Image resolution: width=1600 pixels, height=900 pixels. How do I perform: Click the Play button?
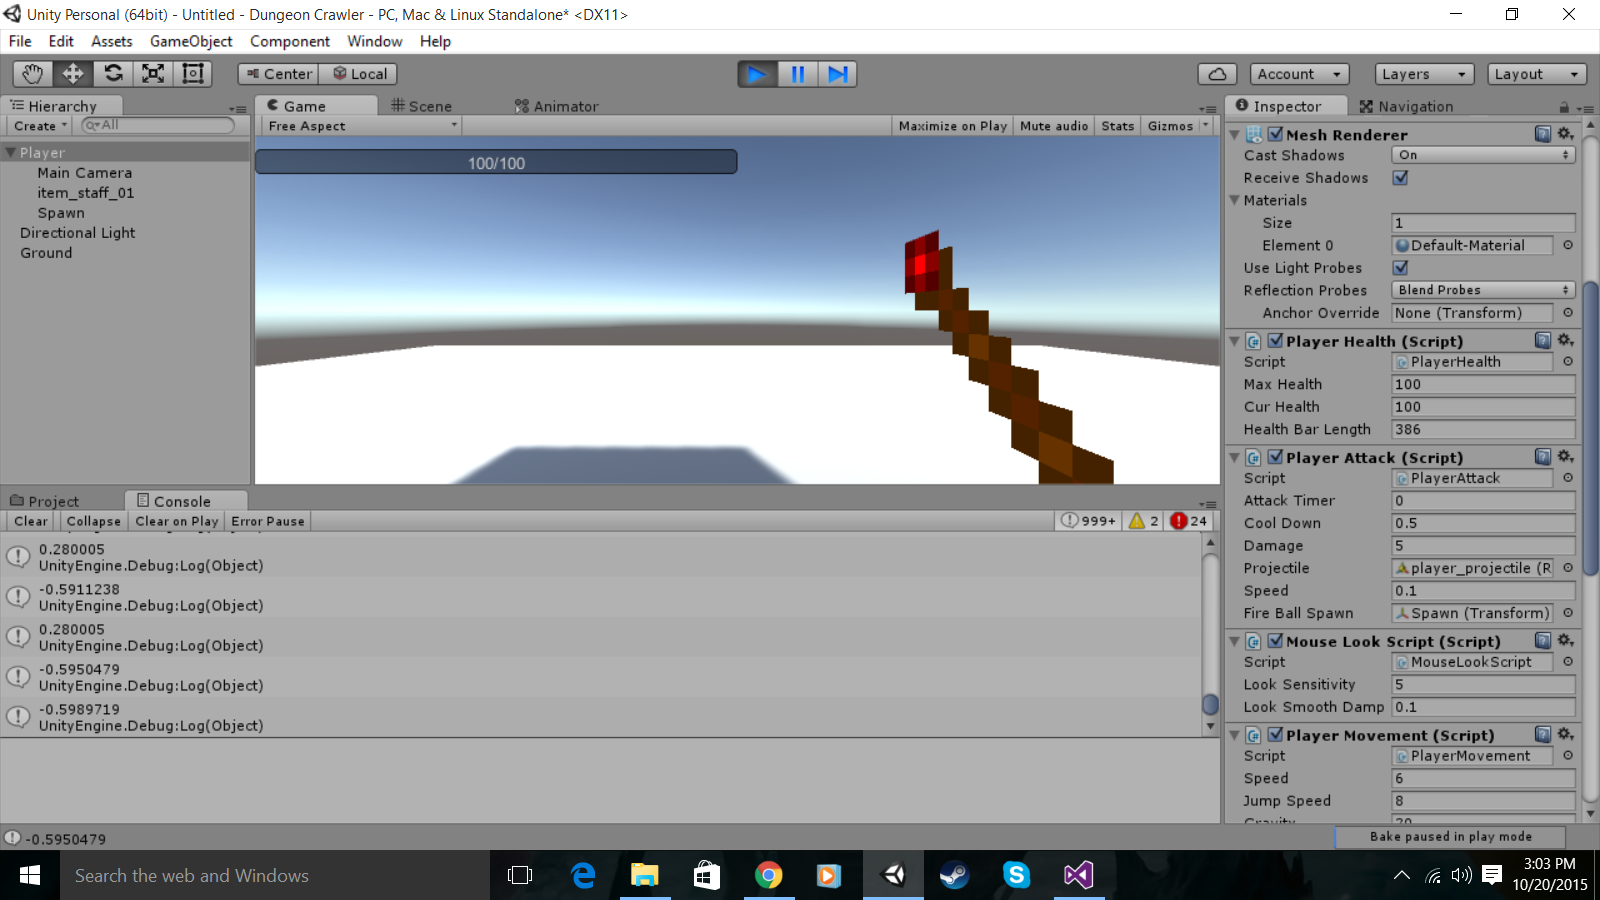[758, 74]
